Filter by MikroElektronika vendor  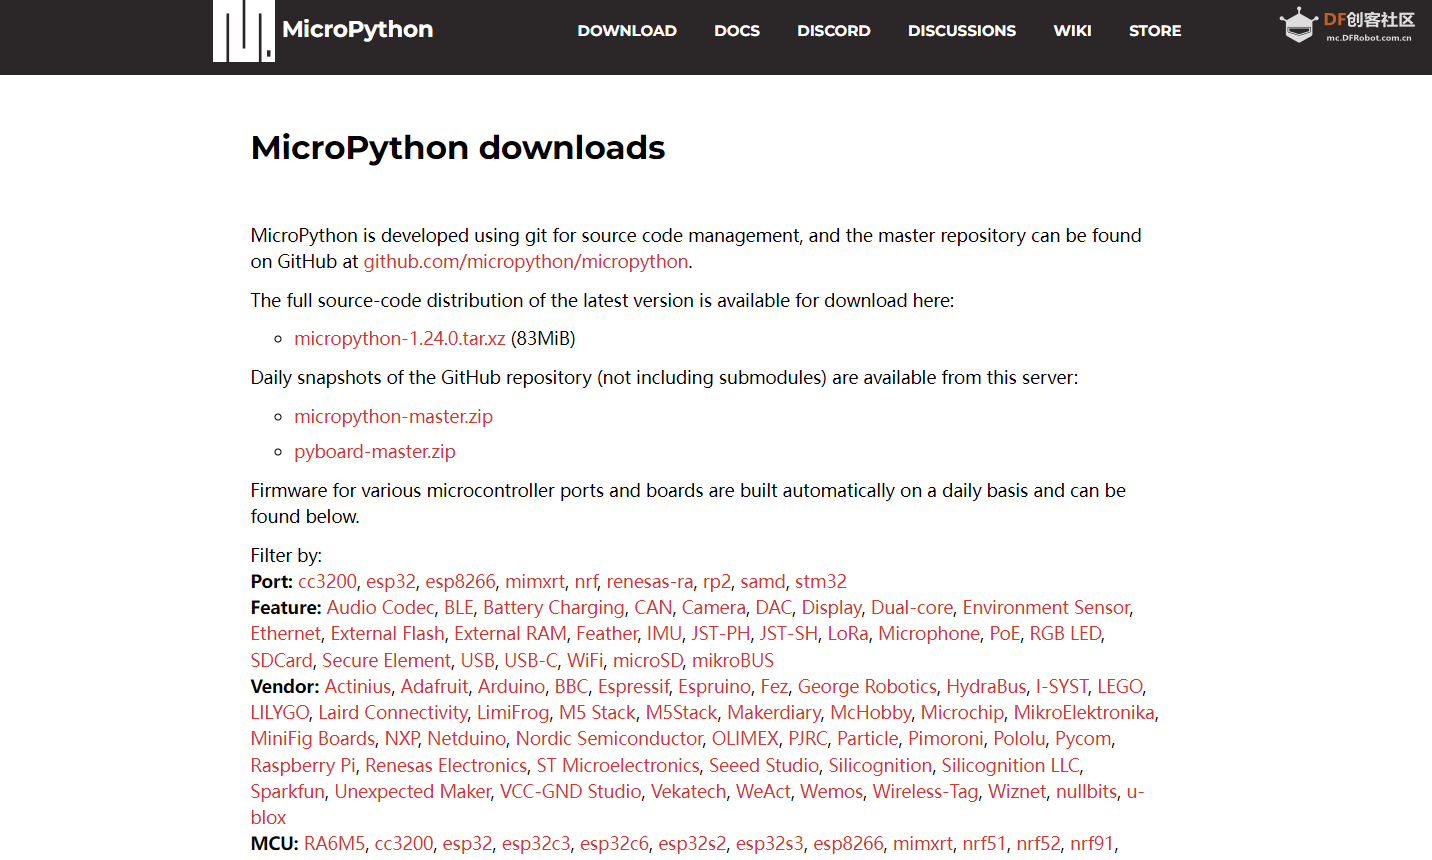click(1084, 713)
